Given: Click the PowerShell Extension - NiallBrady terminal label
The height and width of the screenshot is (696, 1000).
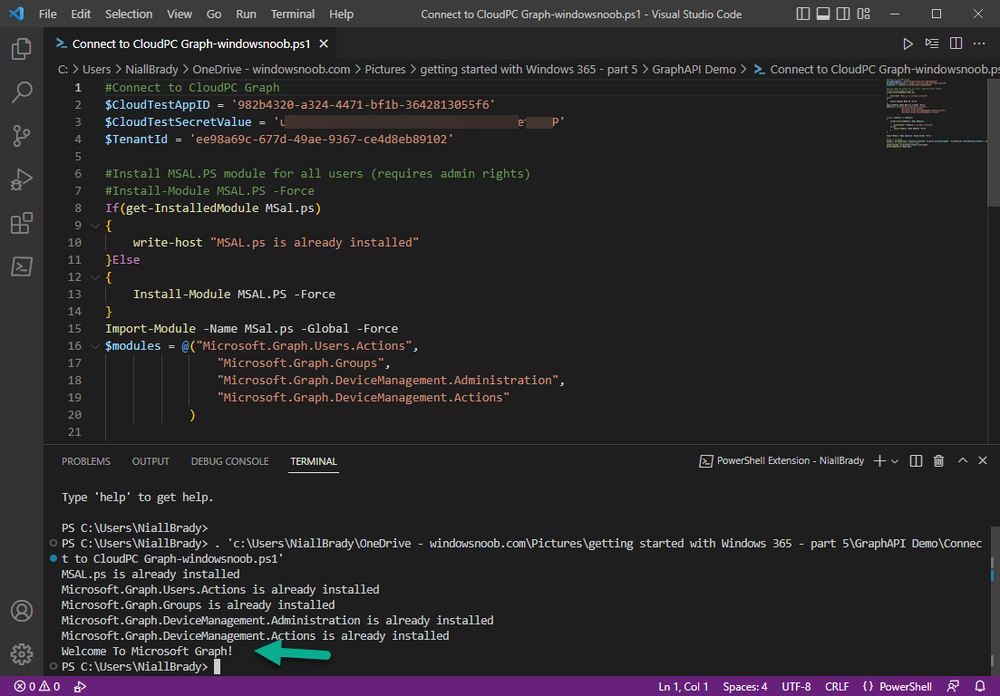Looking at the screenshot, I should click(x=782, y=461).
